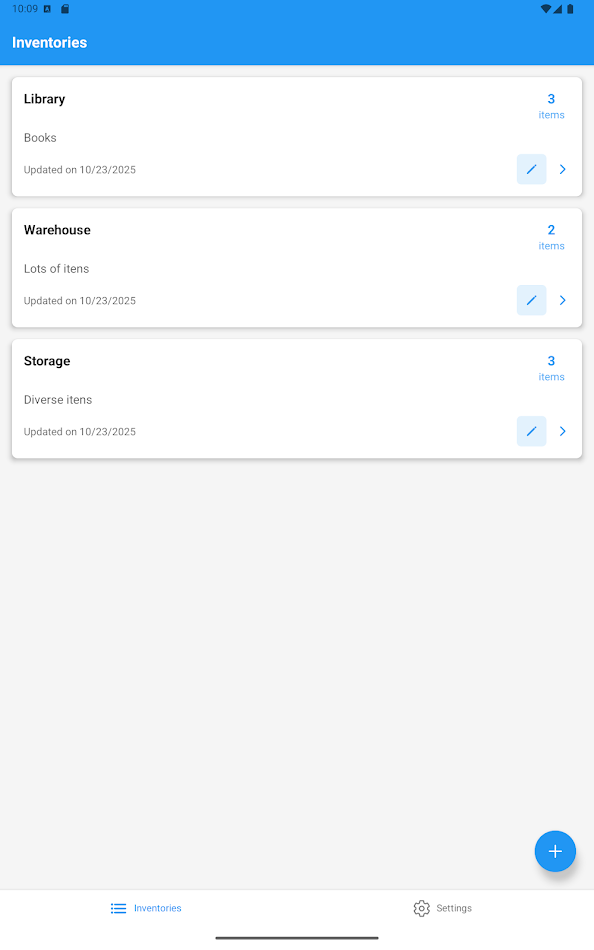This screenshot has height=950, width=594.
Task: Click the 3 items label on Storage card
Action: (551, 367)
